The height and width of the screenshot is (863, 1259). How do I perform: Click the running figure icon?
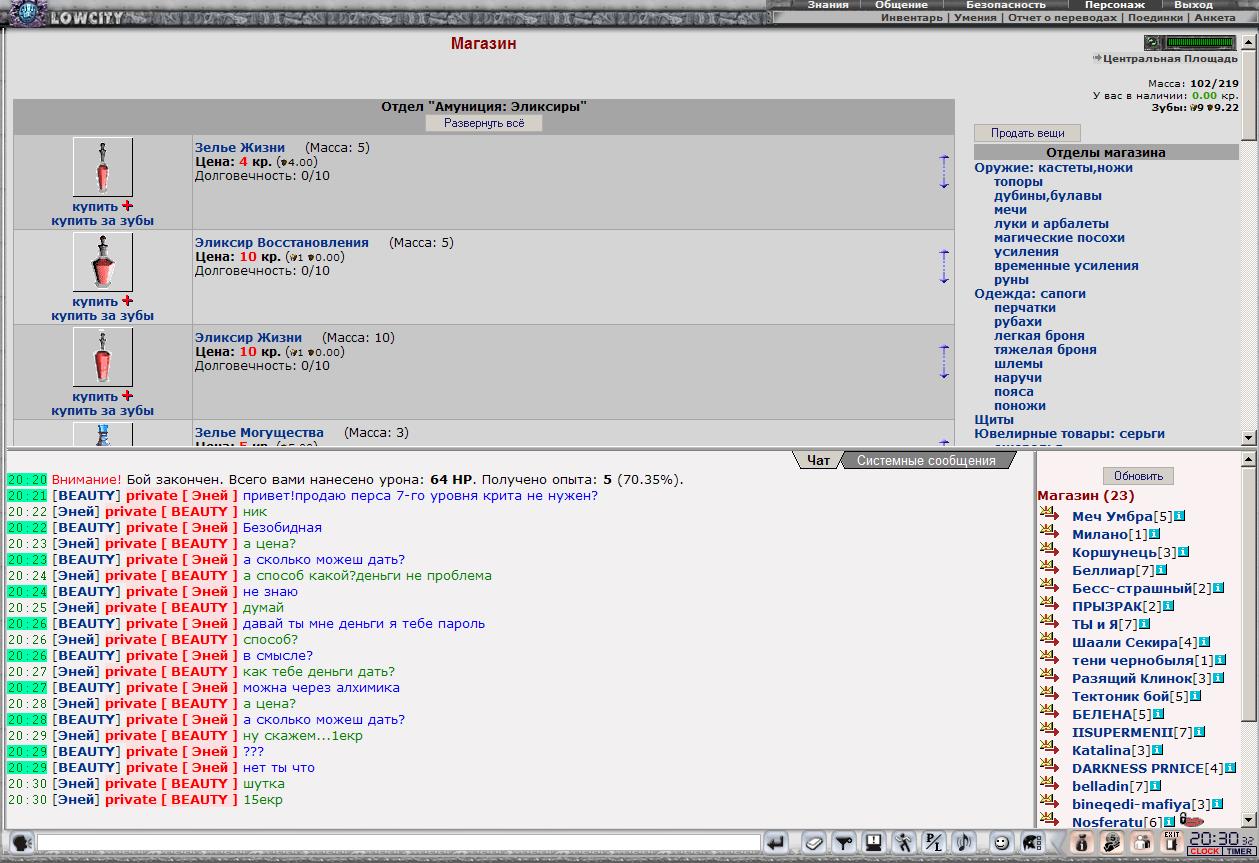click(903, 842)
